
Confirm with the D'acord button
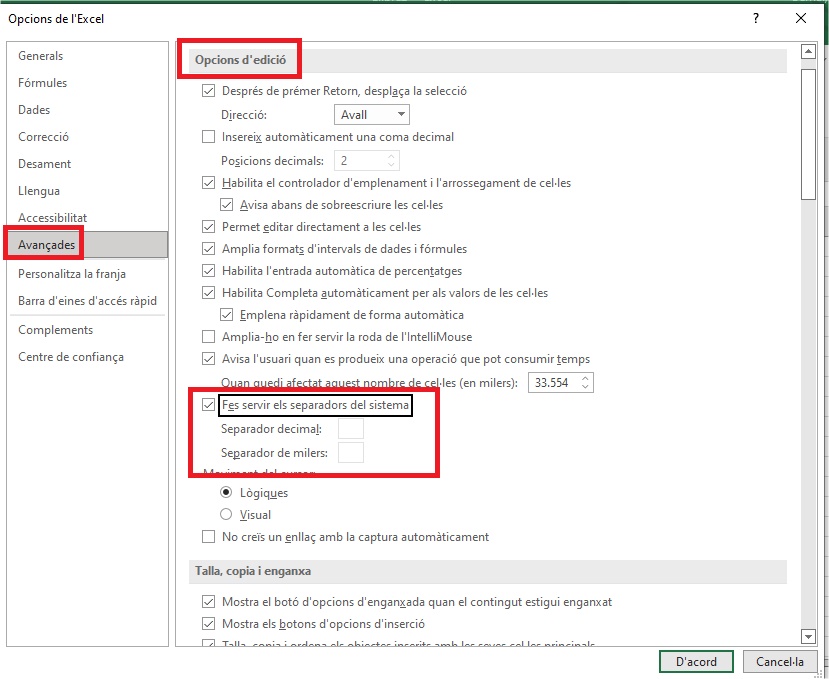(x=696, y=662)
